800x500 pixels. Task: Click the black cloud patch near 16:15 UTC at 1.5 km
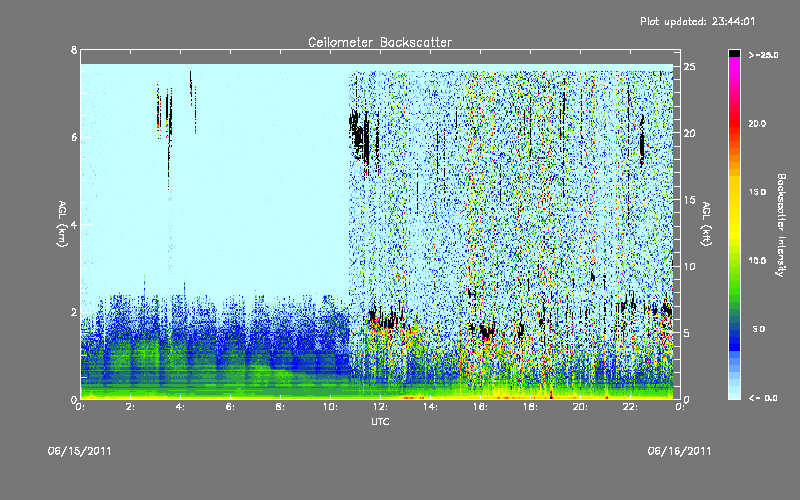(487, 333)
